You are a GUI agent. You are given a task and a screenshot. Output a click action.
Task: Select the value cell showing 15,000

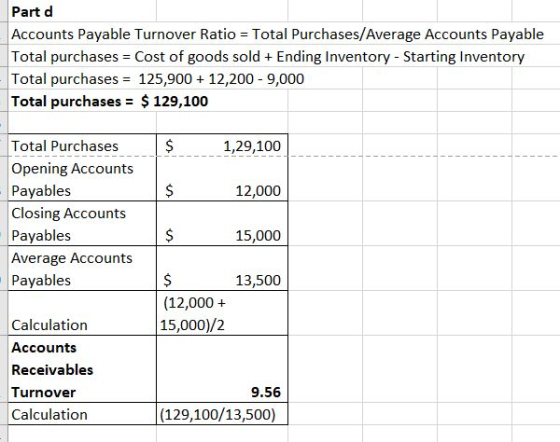(222, 224)
